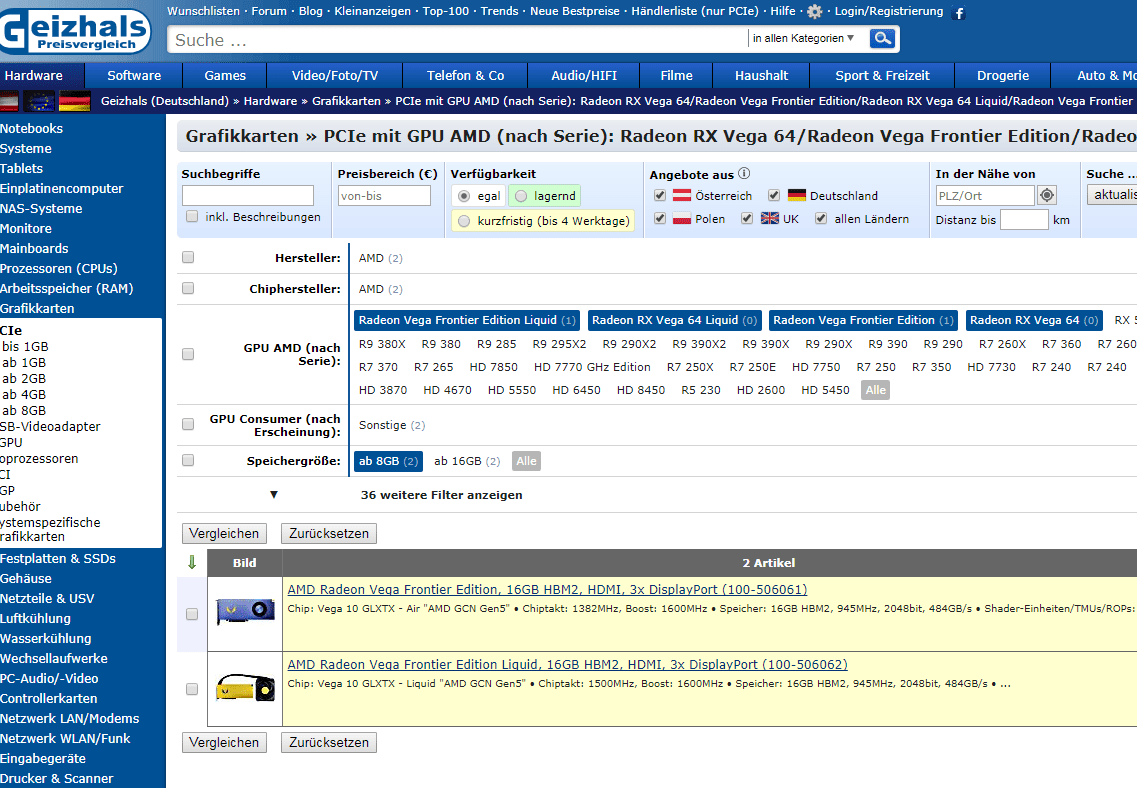Screen dimensions: 1137x788
Task: Select the EU flag in breadcrumb bar
Action: [39, 101]
